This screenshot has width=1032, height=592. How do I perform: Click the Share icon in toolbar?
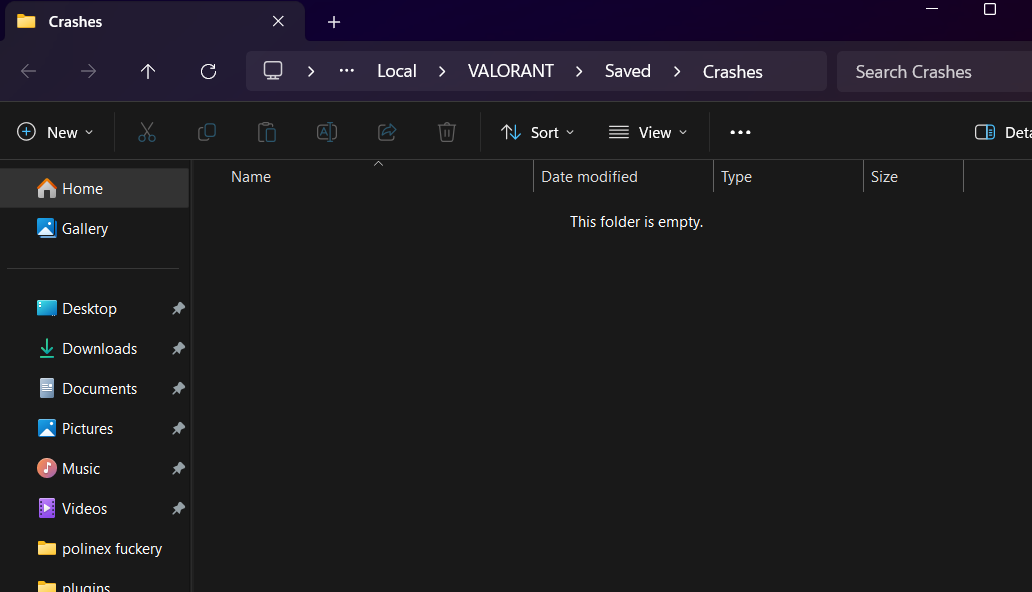(x=387, y=132)
